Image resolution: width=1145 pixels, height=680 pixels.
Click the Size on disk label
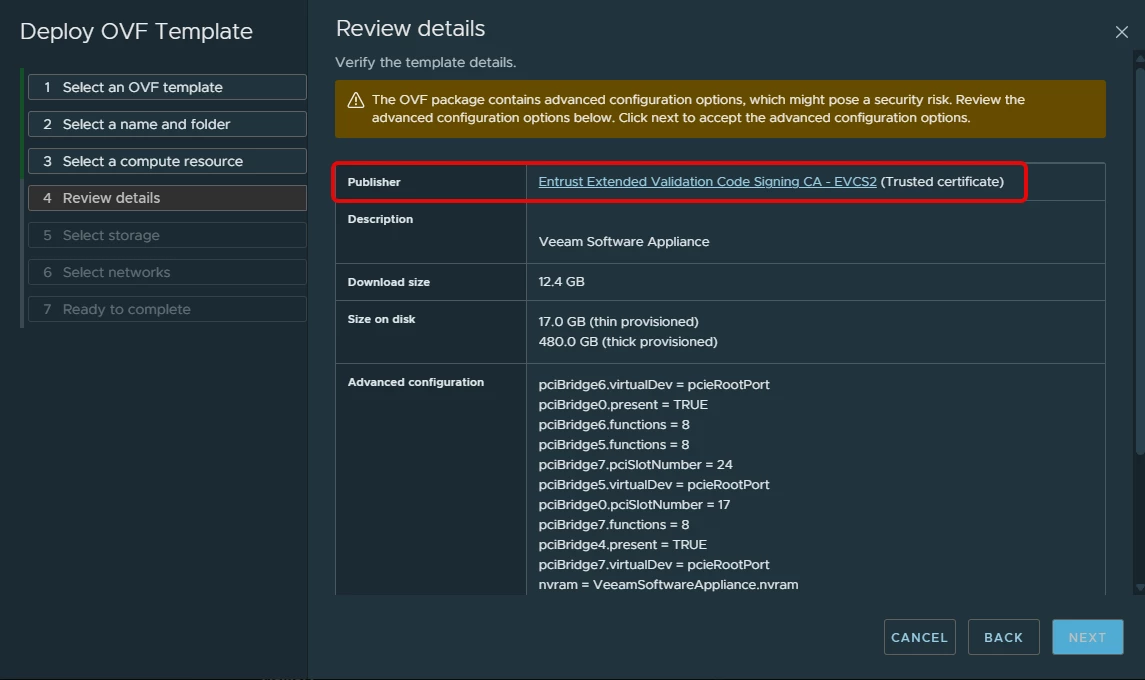[381, 319]
